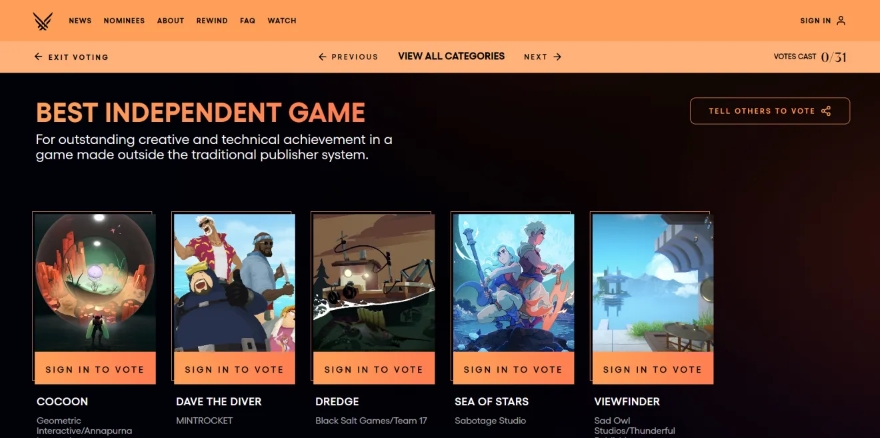Click the user profile icon by Sign In
The width and height of the screenshot is (880, 438).
point(841,21)
